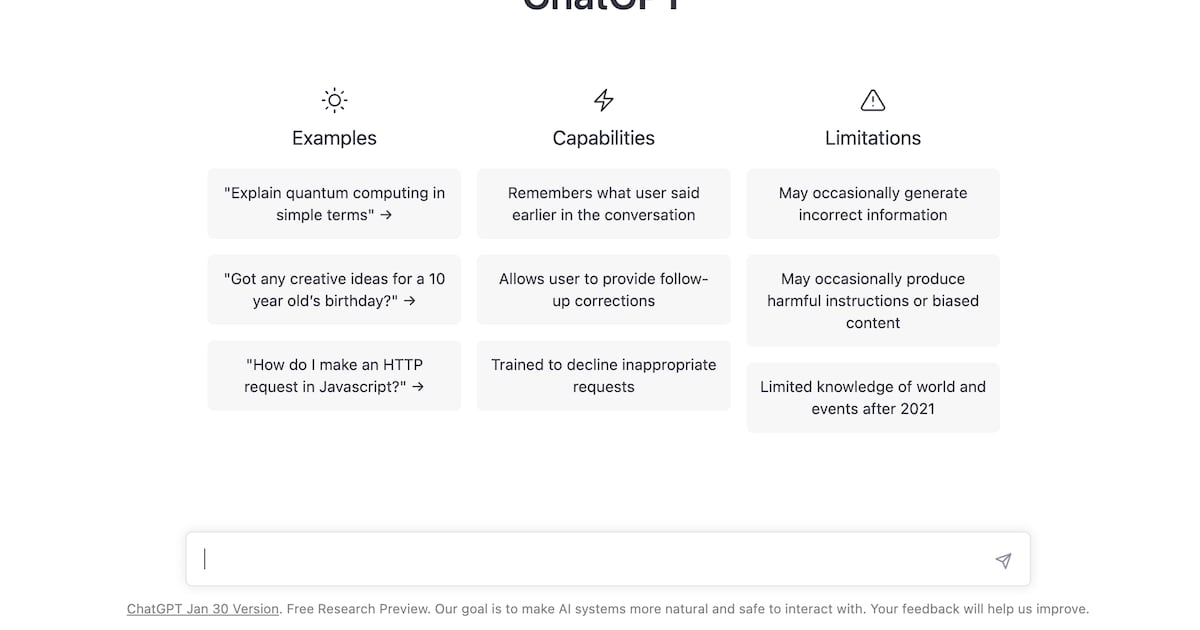This screenshot has height=630, width=1200.
Task: Click the Limitations column heading
Action: tap(873, 138)
